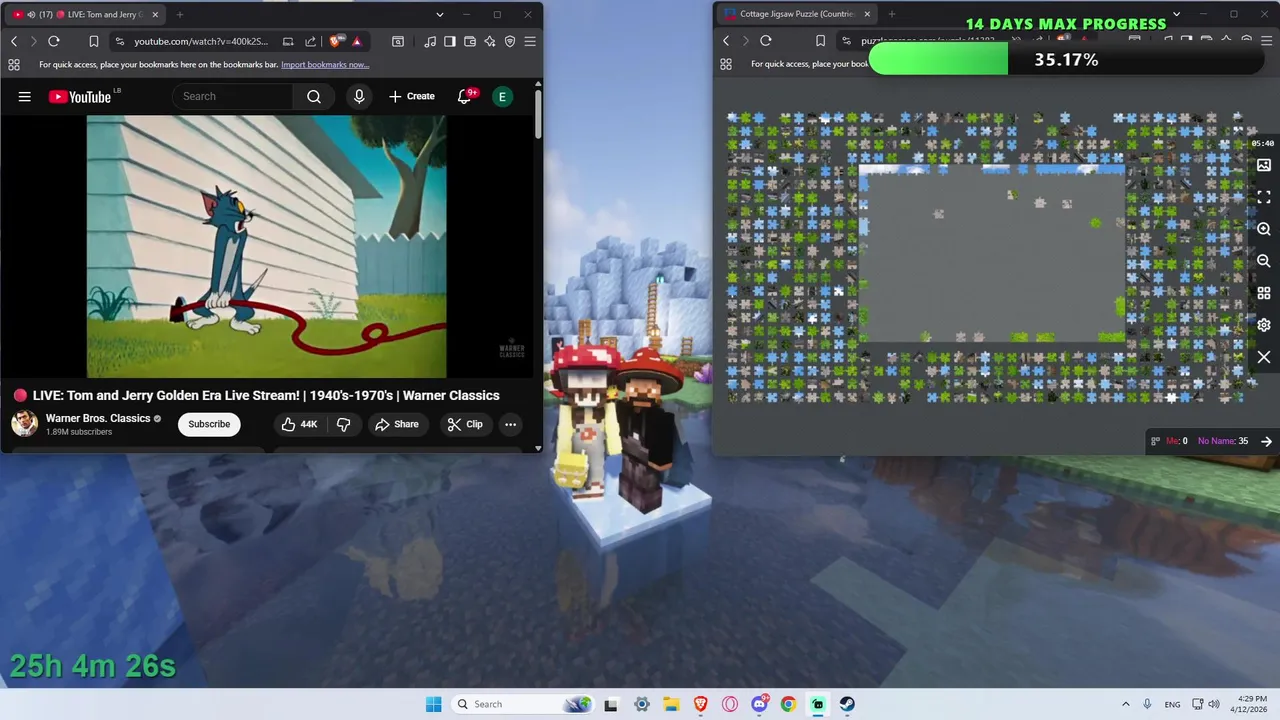Click the Create button on YouTube
The height and width of the screenshot is (720, 1280).
point(412,96)
